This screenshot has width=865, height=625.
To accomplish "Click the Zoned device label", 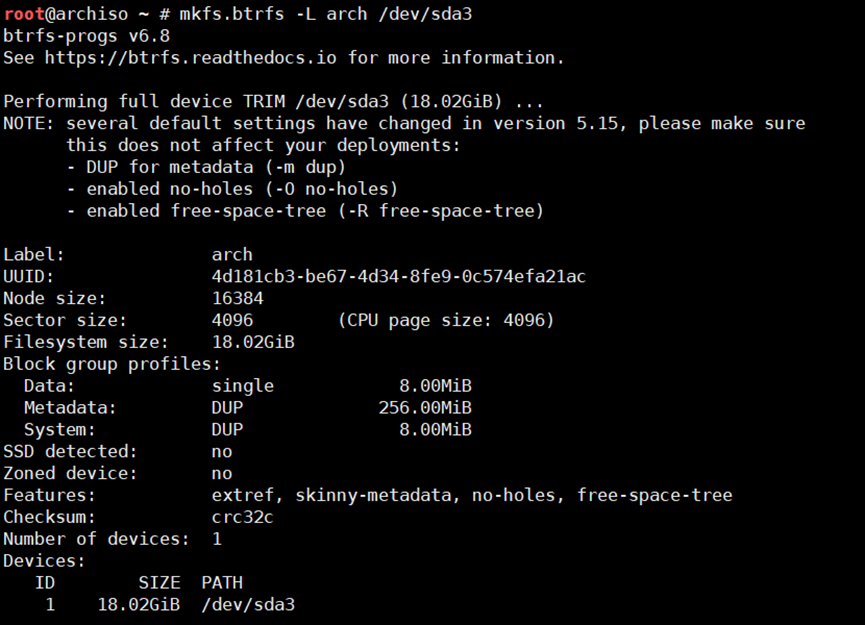I will point(70,473).
